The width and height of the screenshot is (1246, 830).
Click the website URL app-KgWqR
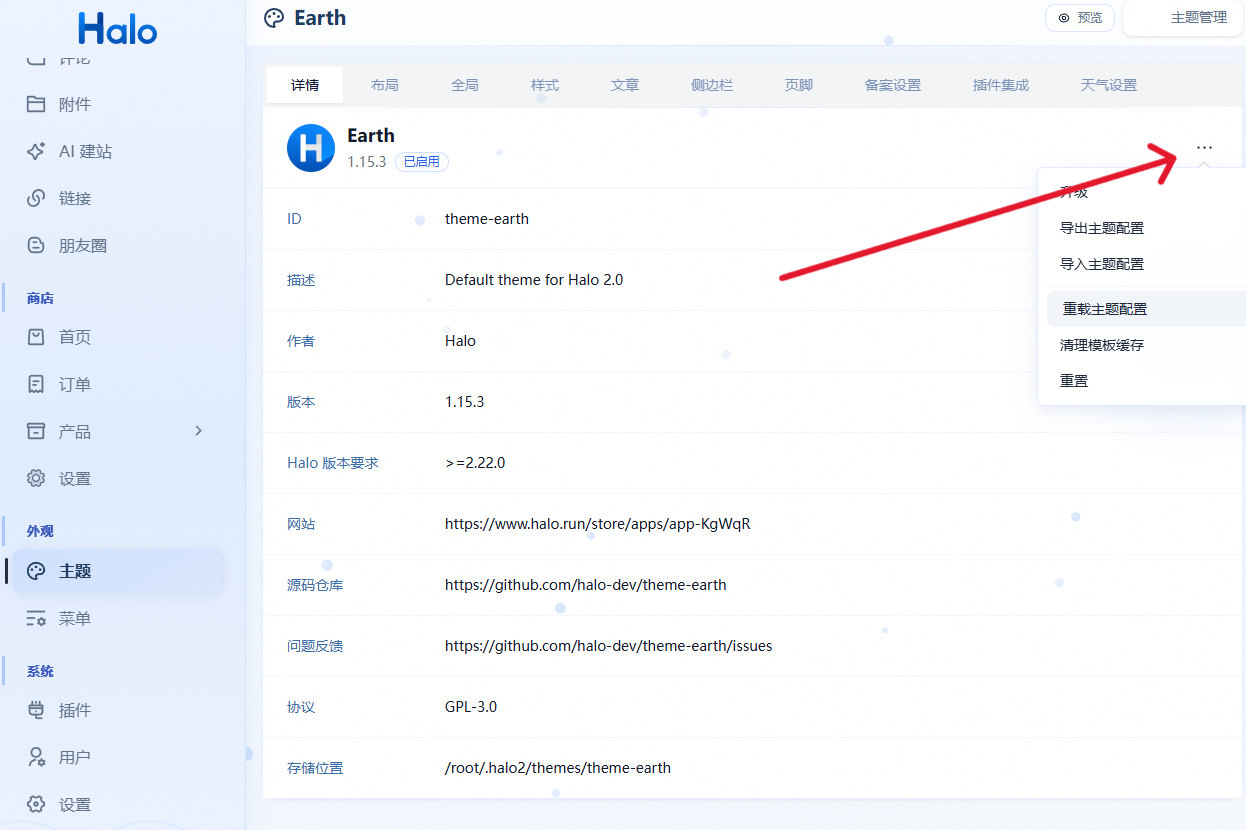(x=598, y=524)
